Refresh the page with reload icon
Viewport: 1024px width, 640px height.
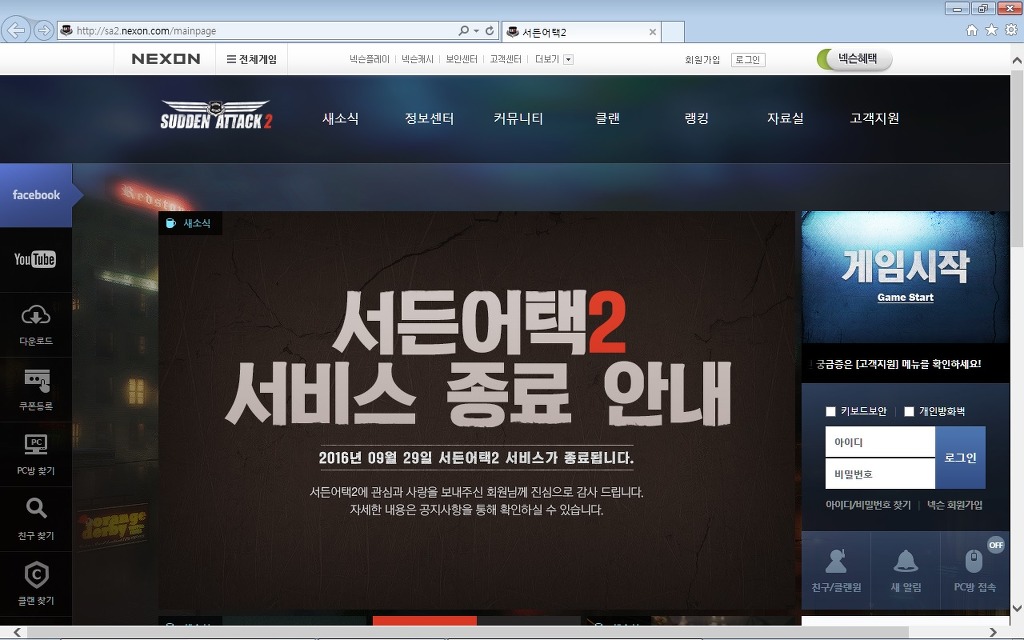pos(489,31)
